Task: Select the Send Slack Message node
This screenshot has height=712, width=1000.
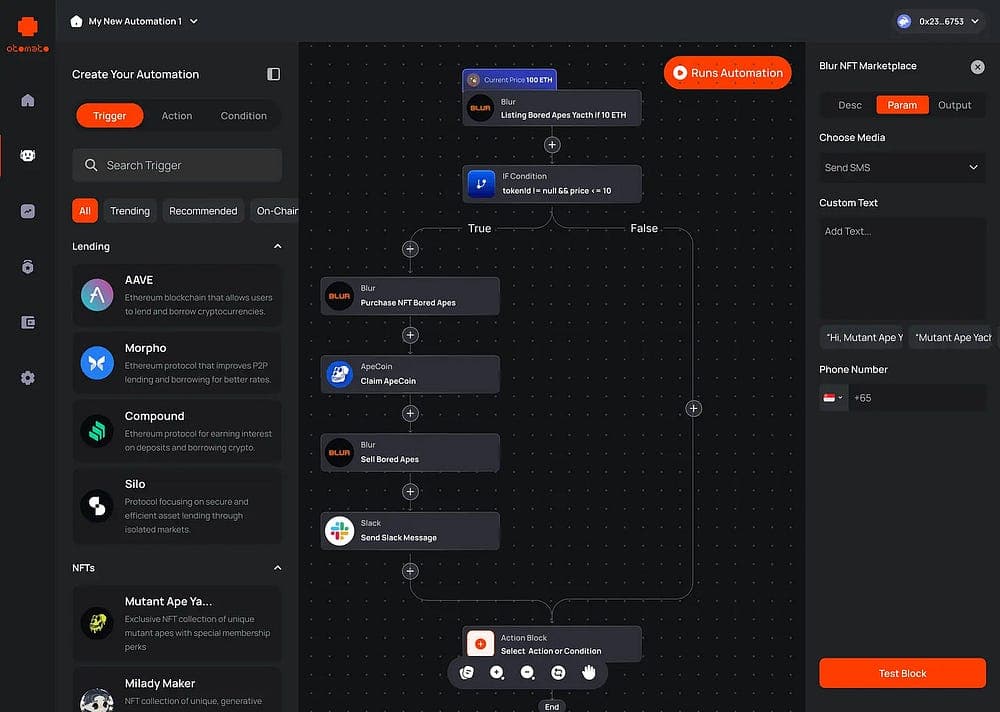Action: pos(410,531)
